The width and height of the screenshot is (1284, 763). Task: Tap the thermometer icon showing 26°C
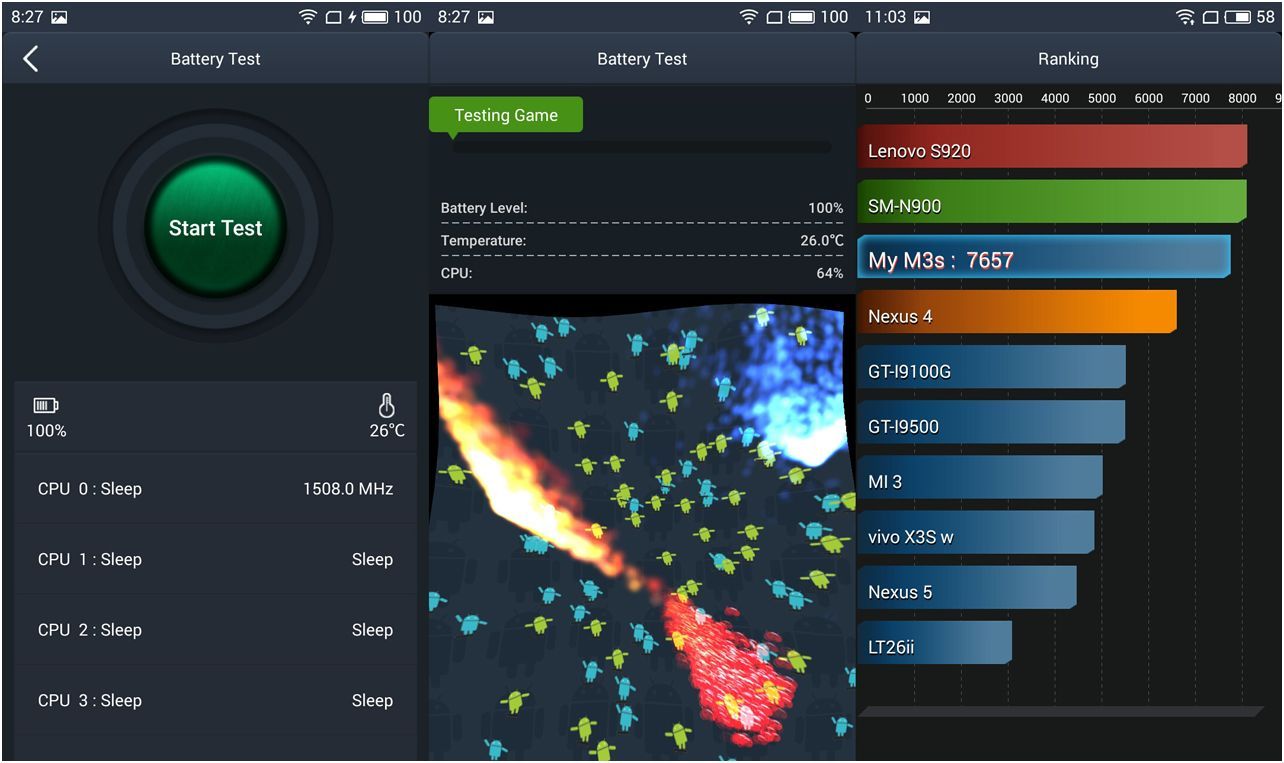pyautogui.click(x=386, y=406)
